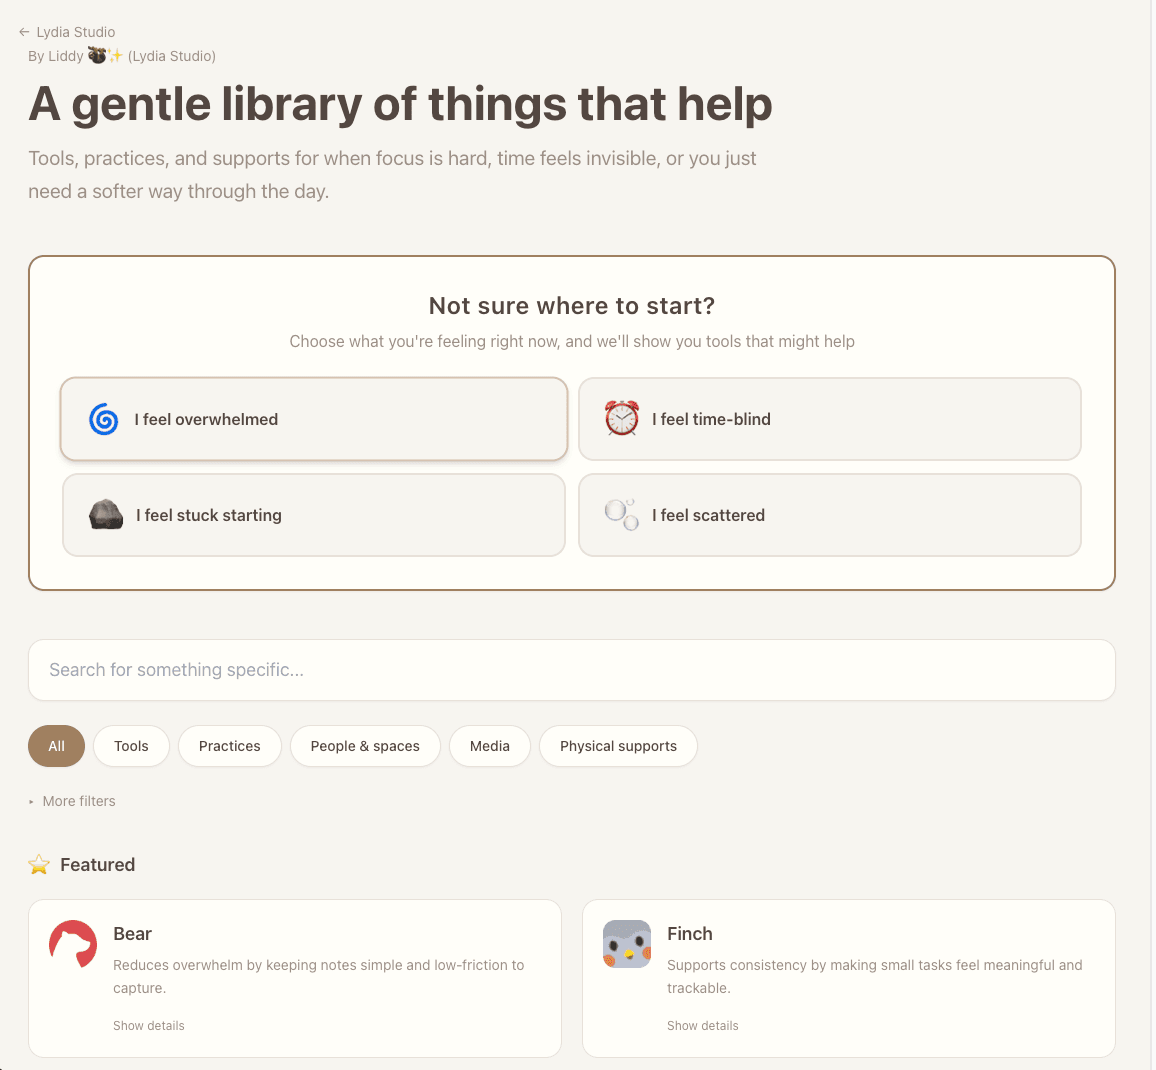Enable the Media filter
This screenshot has height=1070, width=1156.
(x=489, y=746)
